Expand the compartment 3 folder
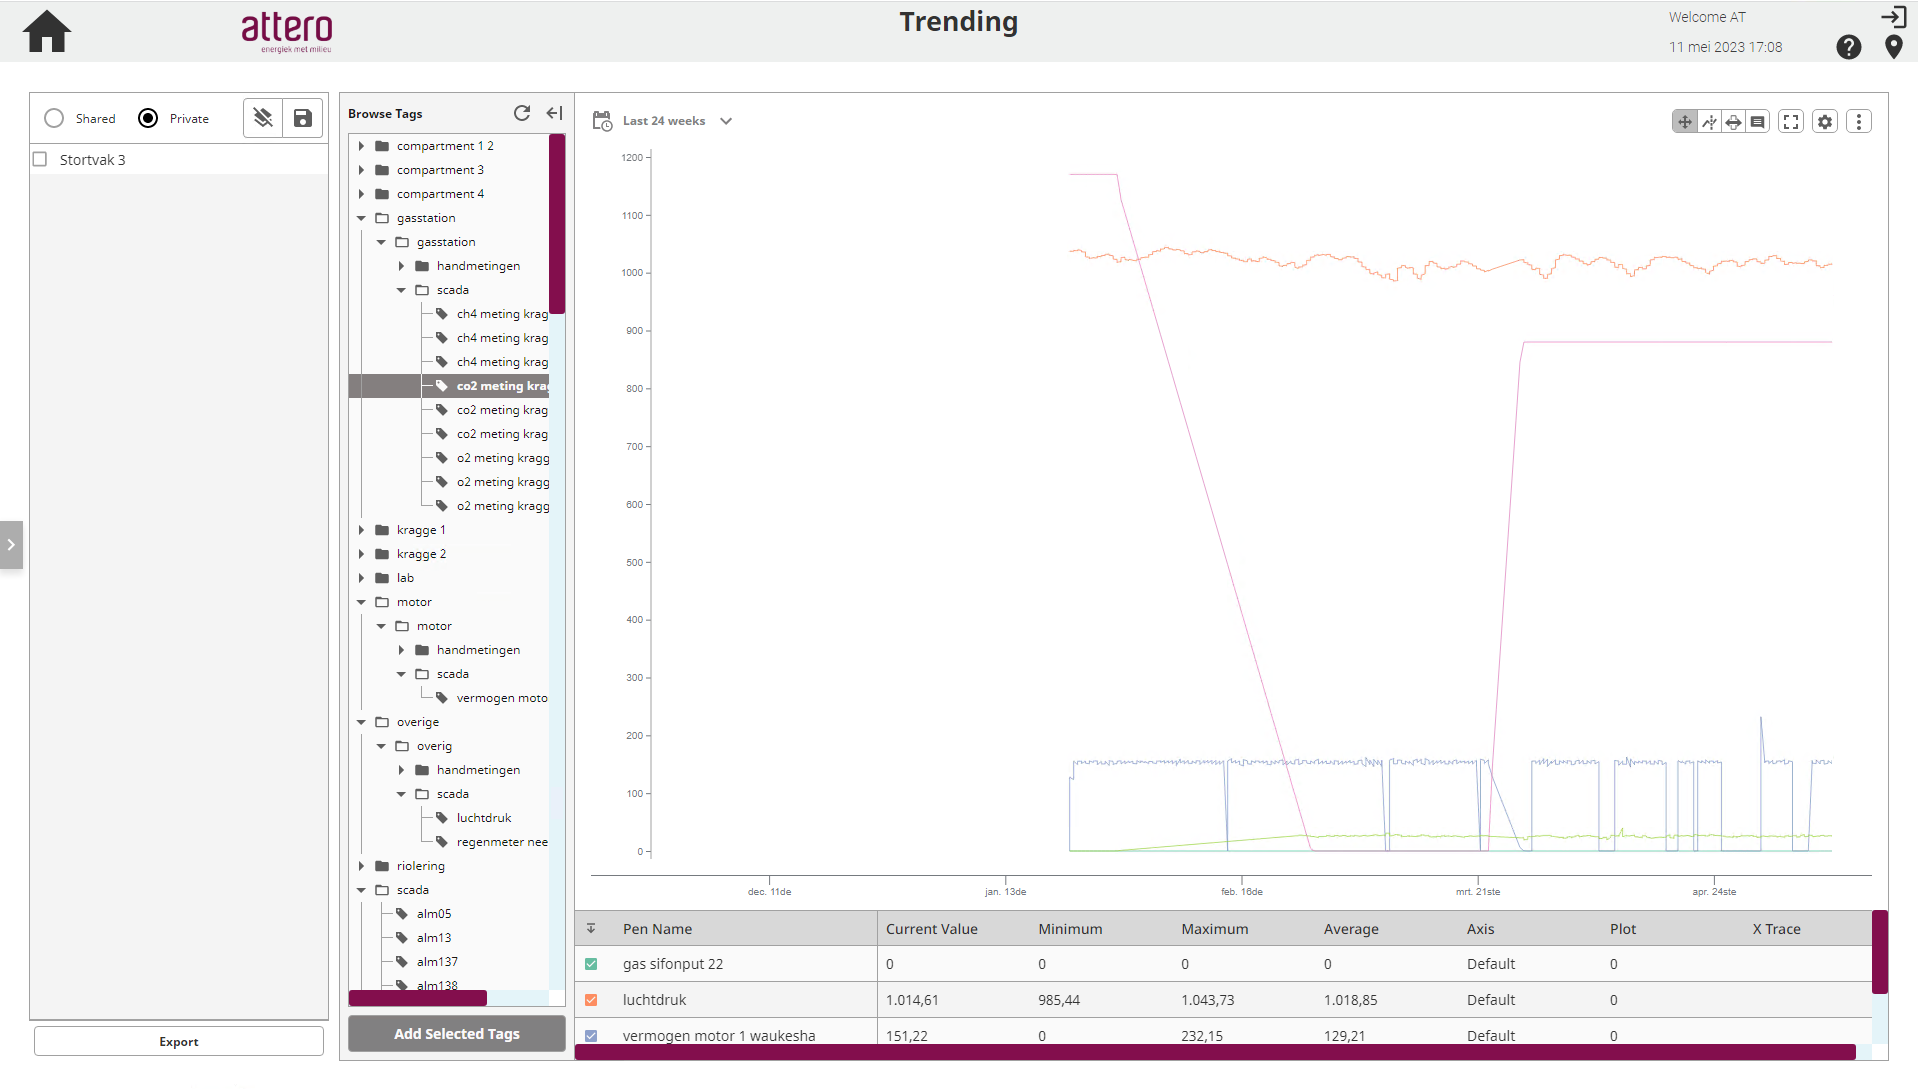This screenshot has width=1918, height=1090. 362,170
